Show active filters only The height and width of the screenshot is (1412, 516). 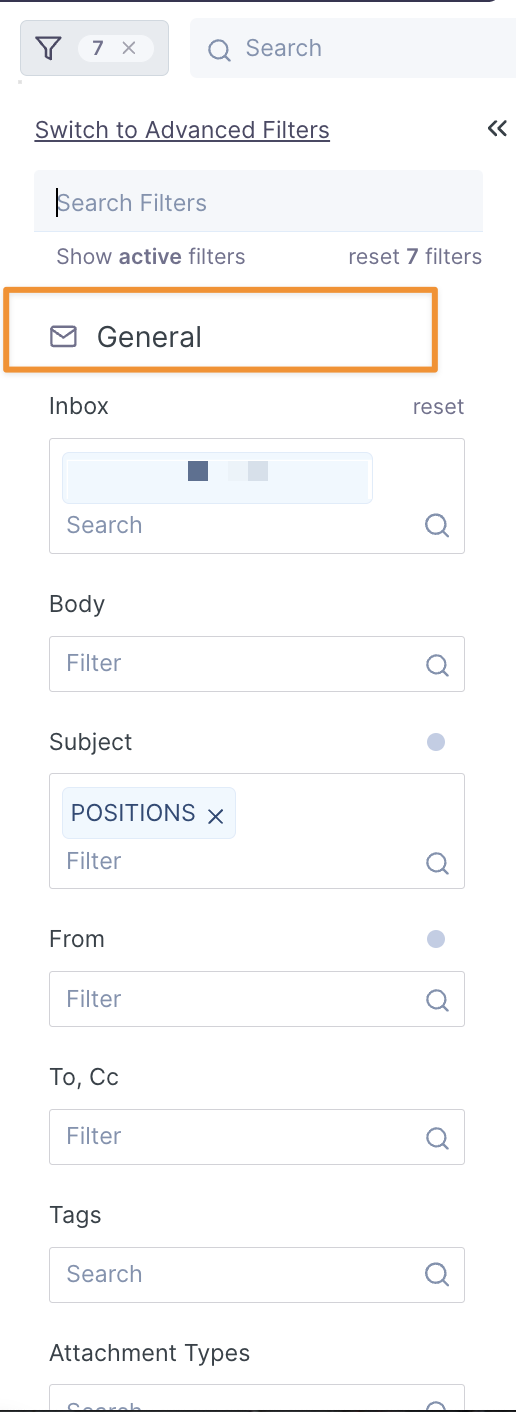(151, 257)
